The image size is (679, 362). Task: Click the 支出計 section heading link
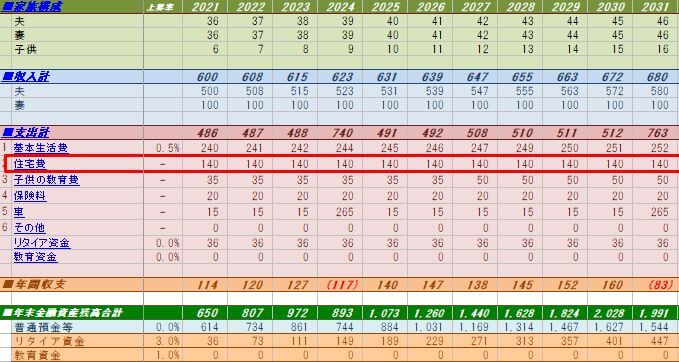26,133
